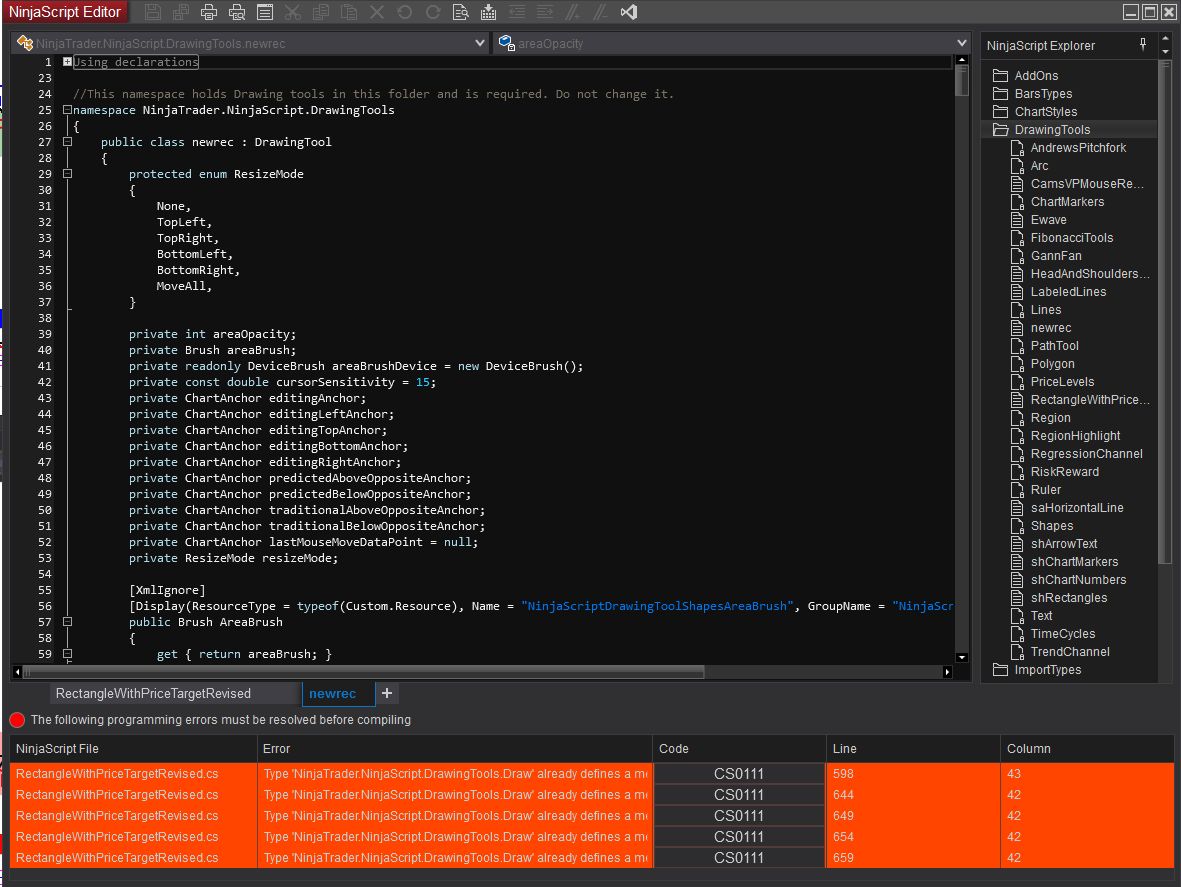Click the Save icon in the toolbar
1181x887 pixels.
click(153, 12)
